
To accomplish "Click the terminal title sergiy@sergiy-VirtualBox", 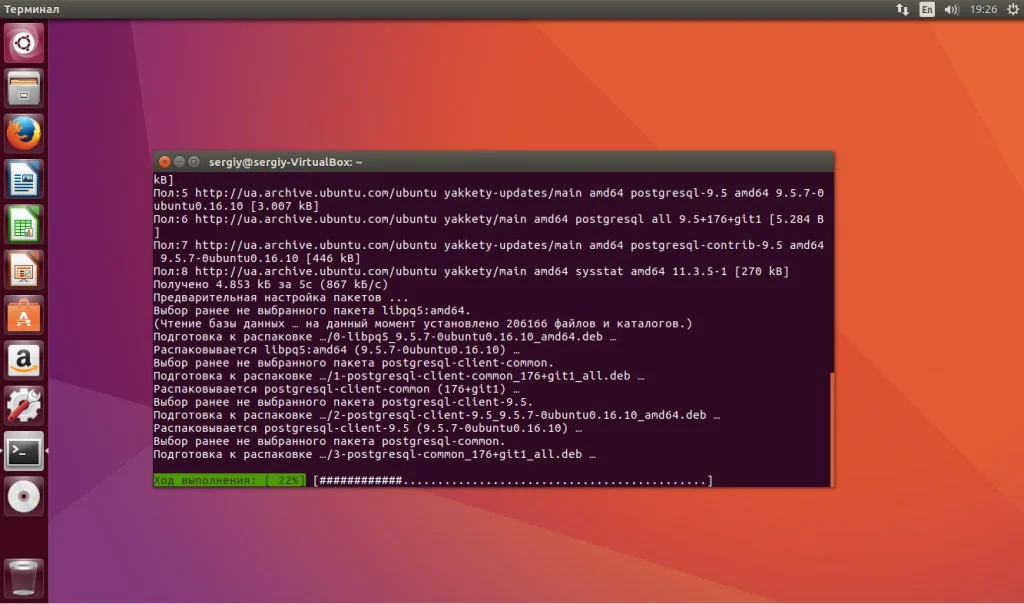I will 285,162.
